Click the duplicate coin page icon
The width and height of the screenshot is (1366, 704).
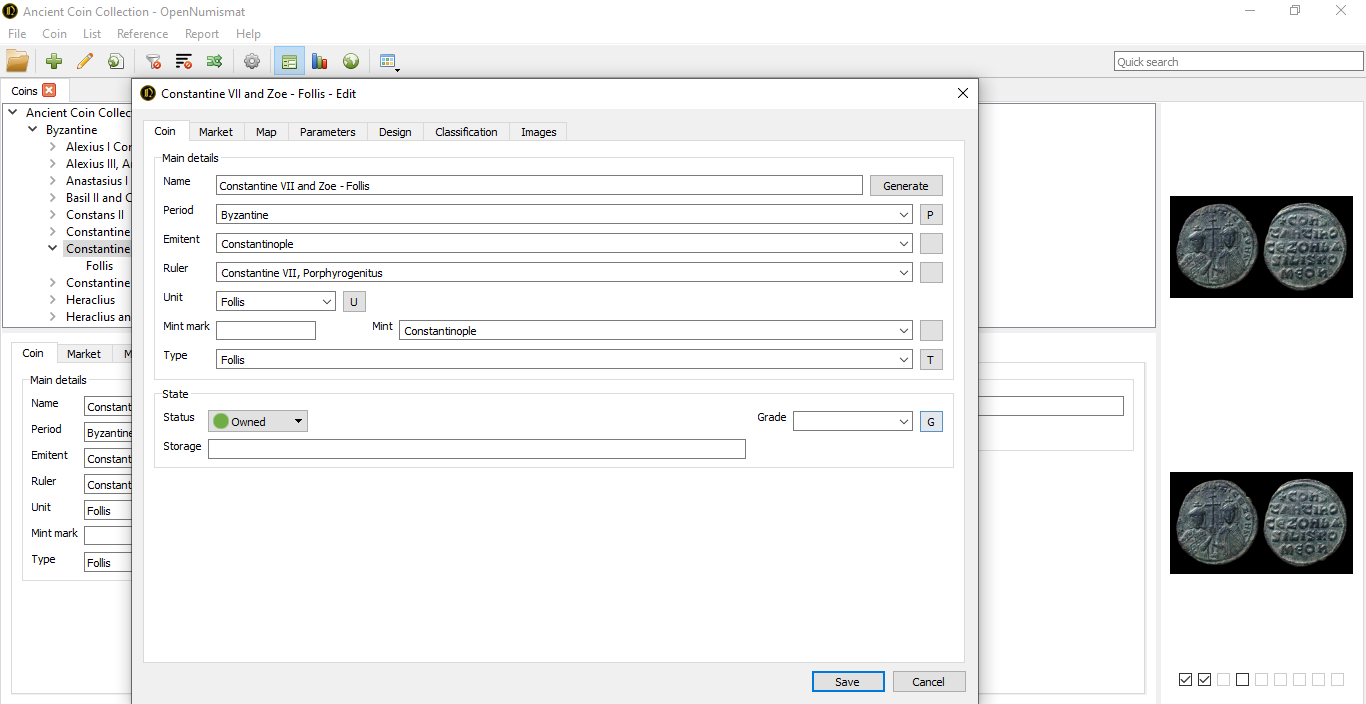click(x=116, y=61)
